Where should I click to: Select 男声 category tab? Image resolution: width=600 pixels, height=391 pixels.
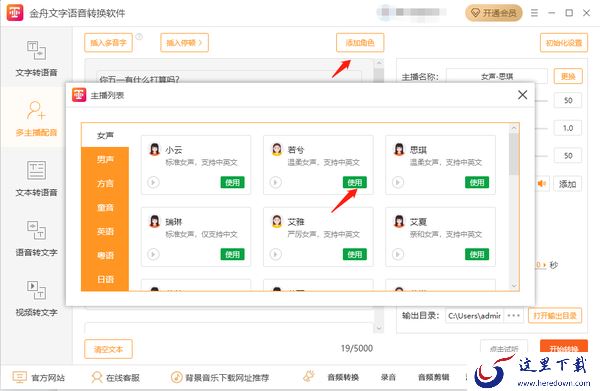pyautogui.click(x=105, y=160)
